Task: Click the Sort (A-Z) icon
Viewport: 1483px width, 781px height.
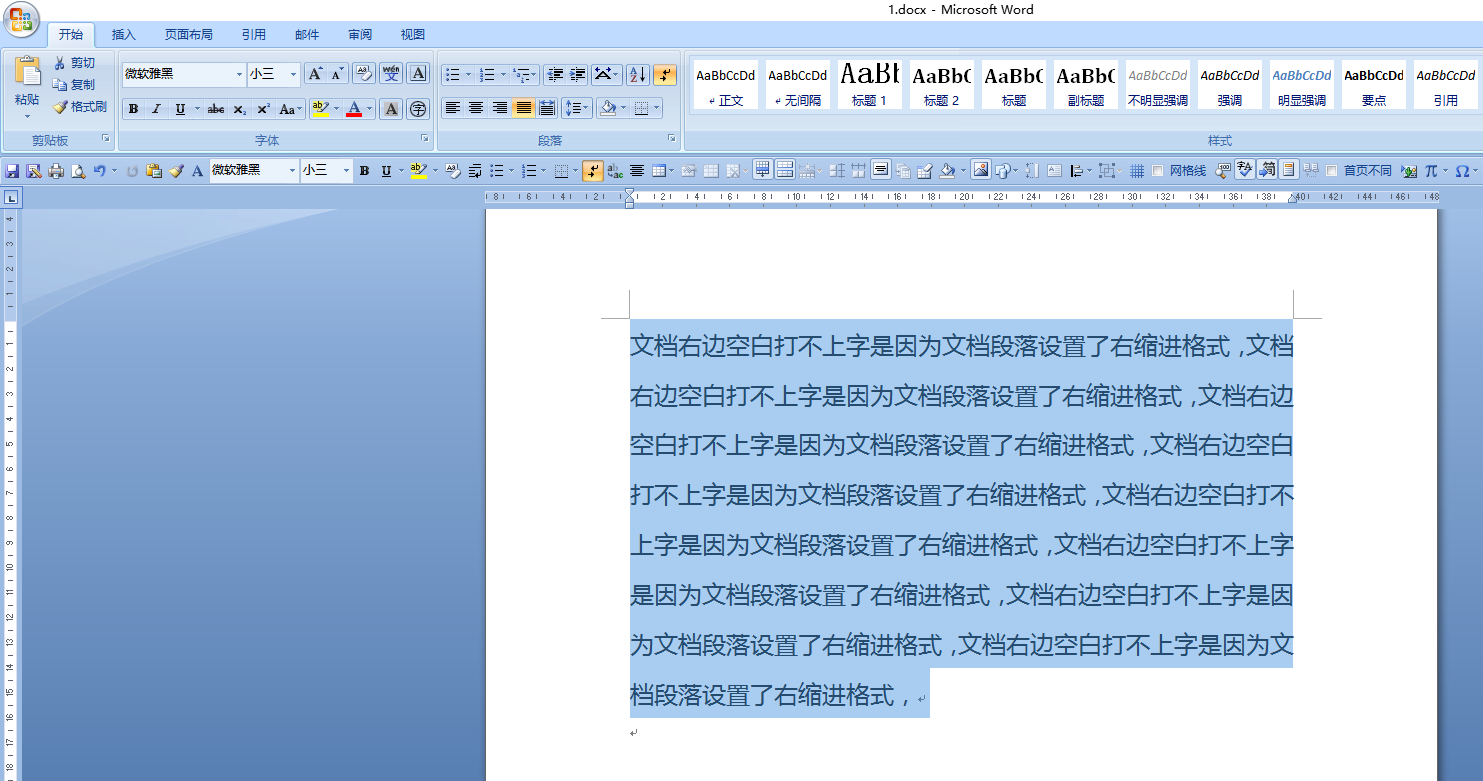Action: point(637,75)
